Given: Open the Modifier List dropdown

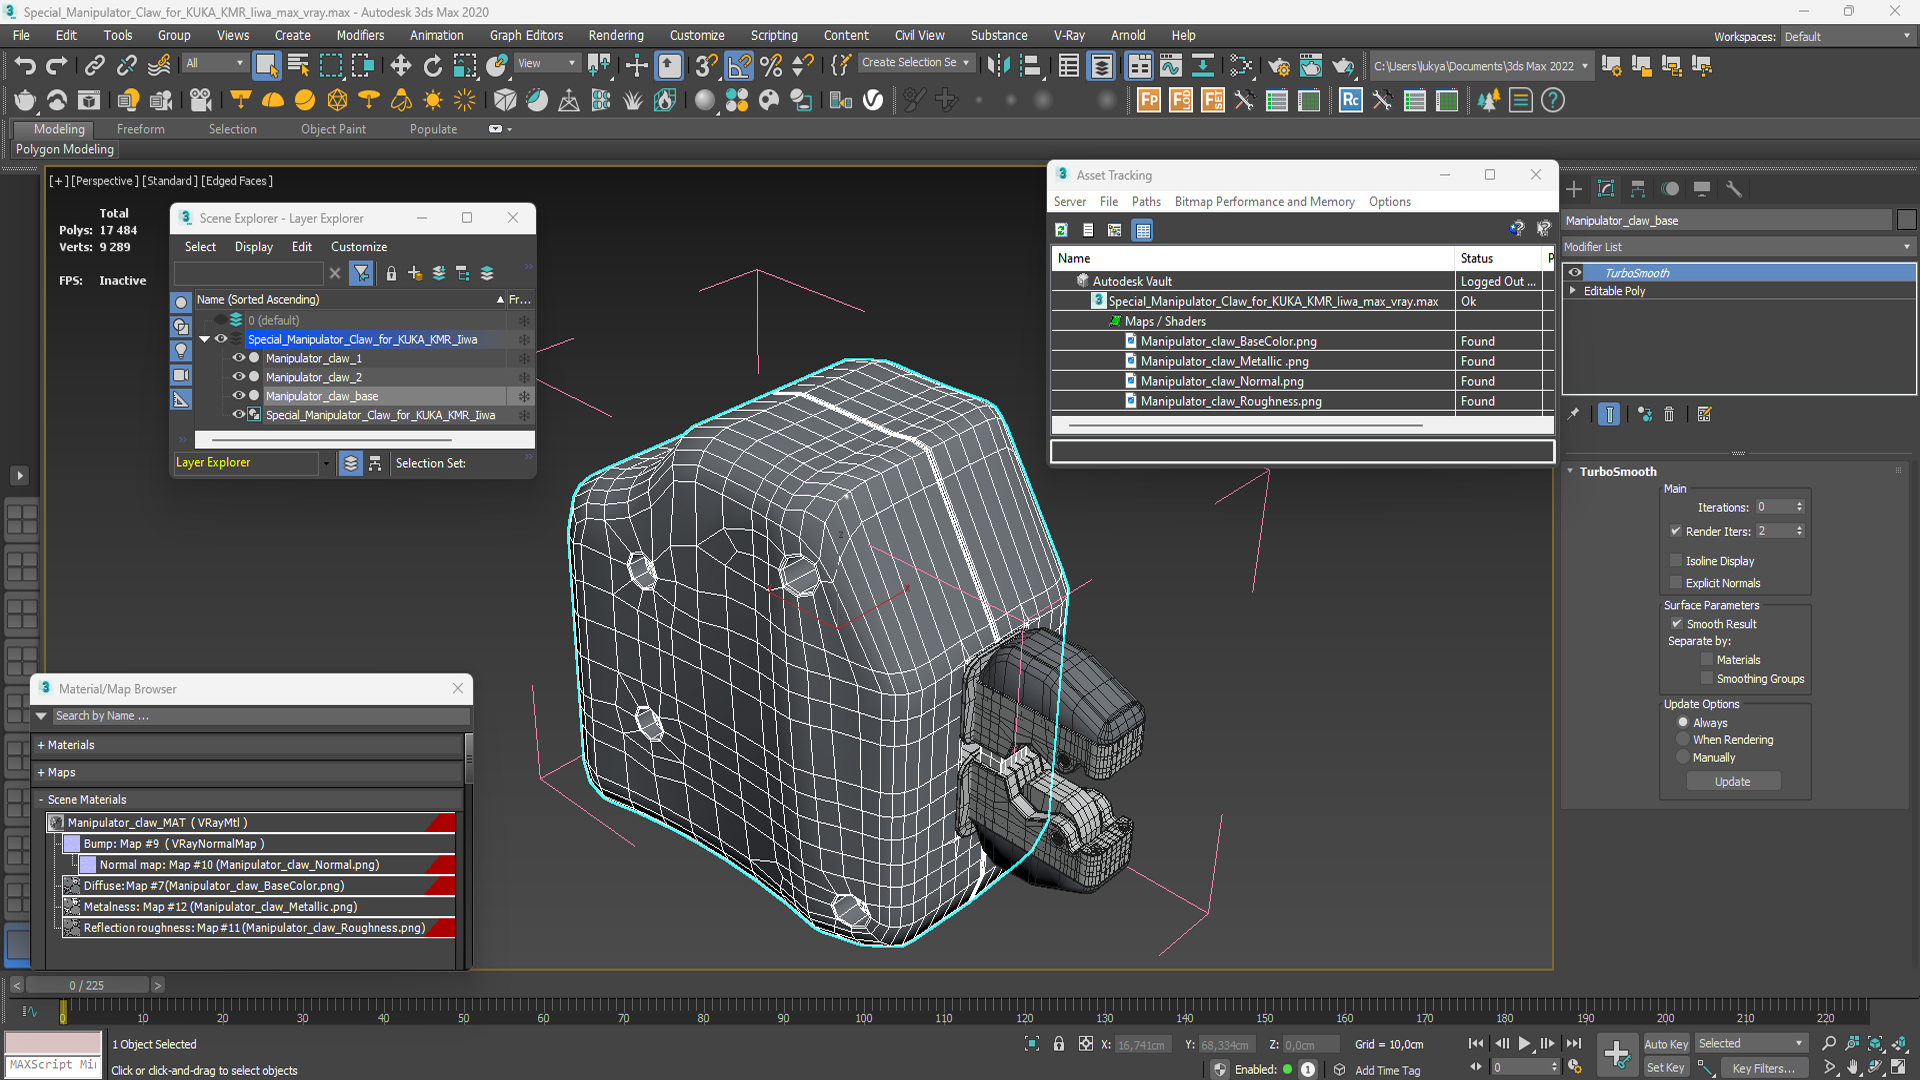Looking at the screenshot, I should (x=1738, y=247).
